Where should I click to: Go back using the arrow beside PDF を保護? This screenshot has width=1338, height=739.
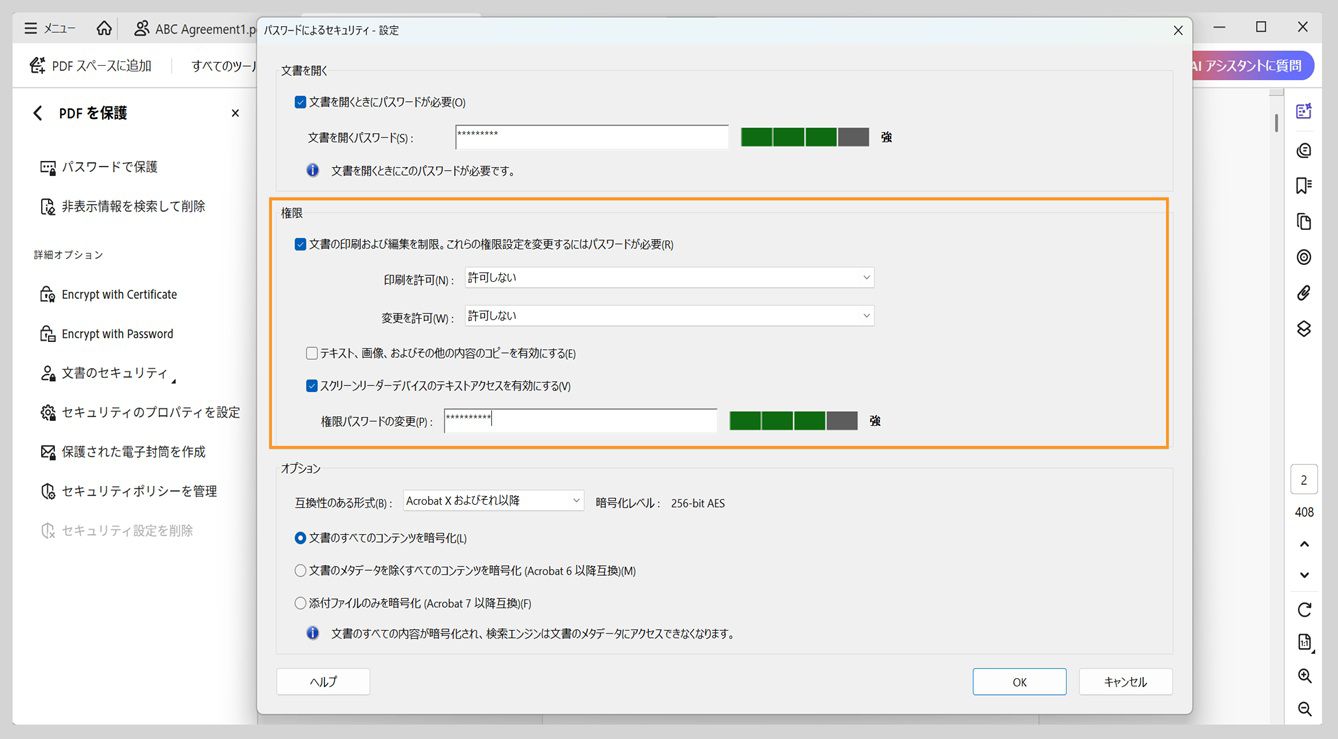point(38,113)
